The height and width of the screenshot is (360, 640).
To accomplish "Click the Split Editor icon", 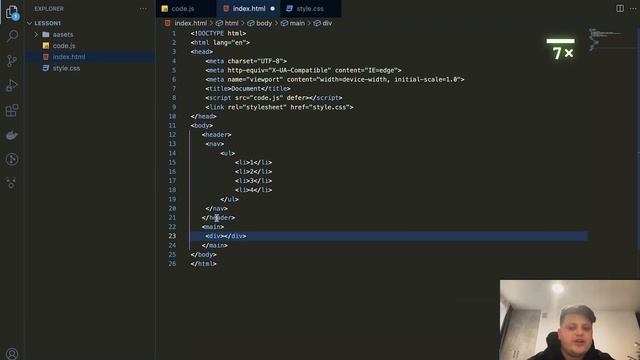I will click(x=620, y=8).
